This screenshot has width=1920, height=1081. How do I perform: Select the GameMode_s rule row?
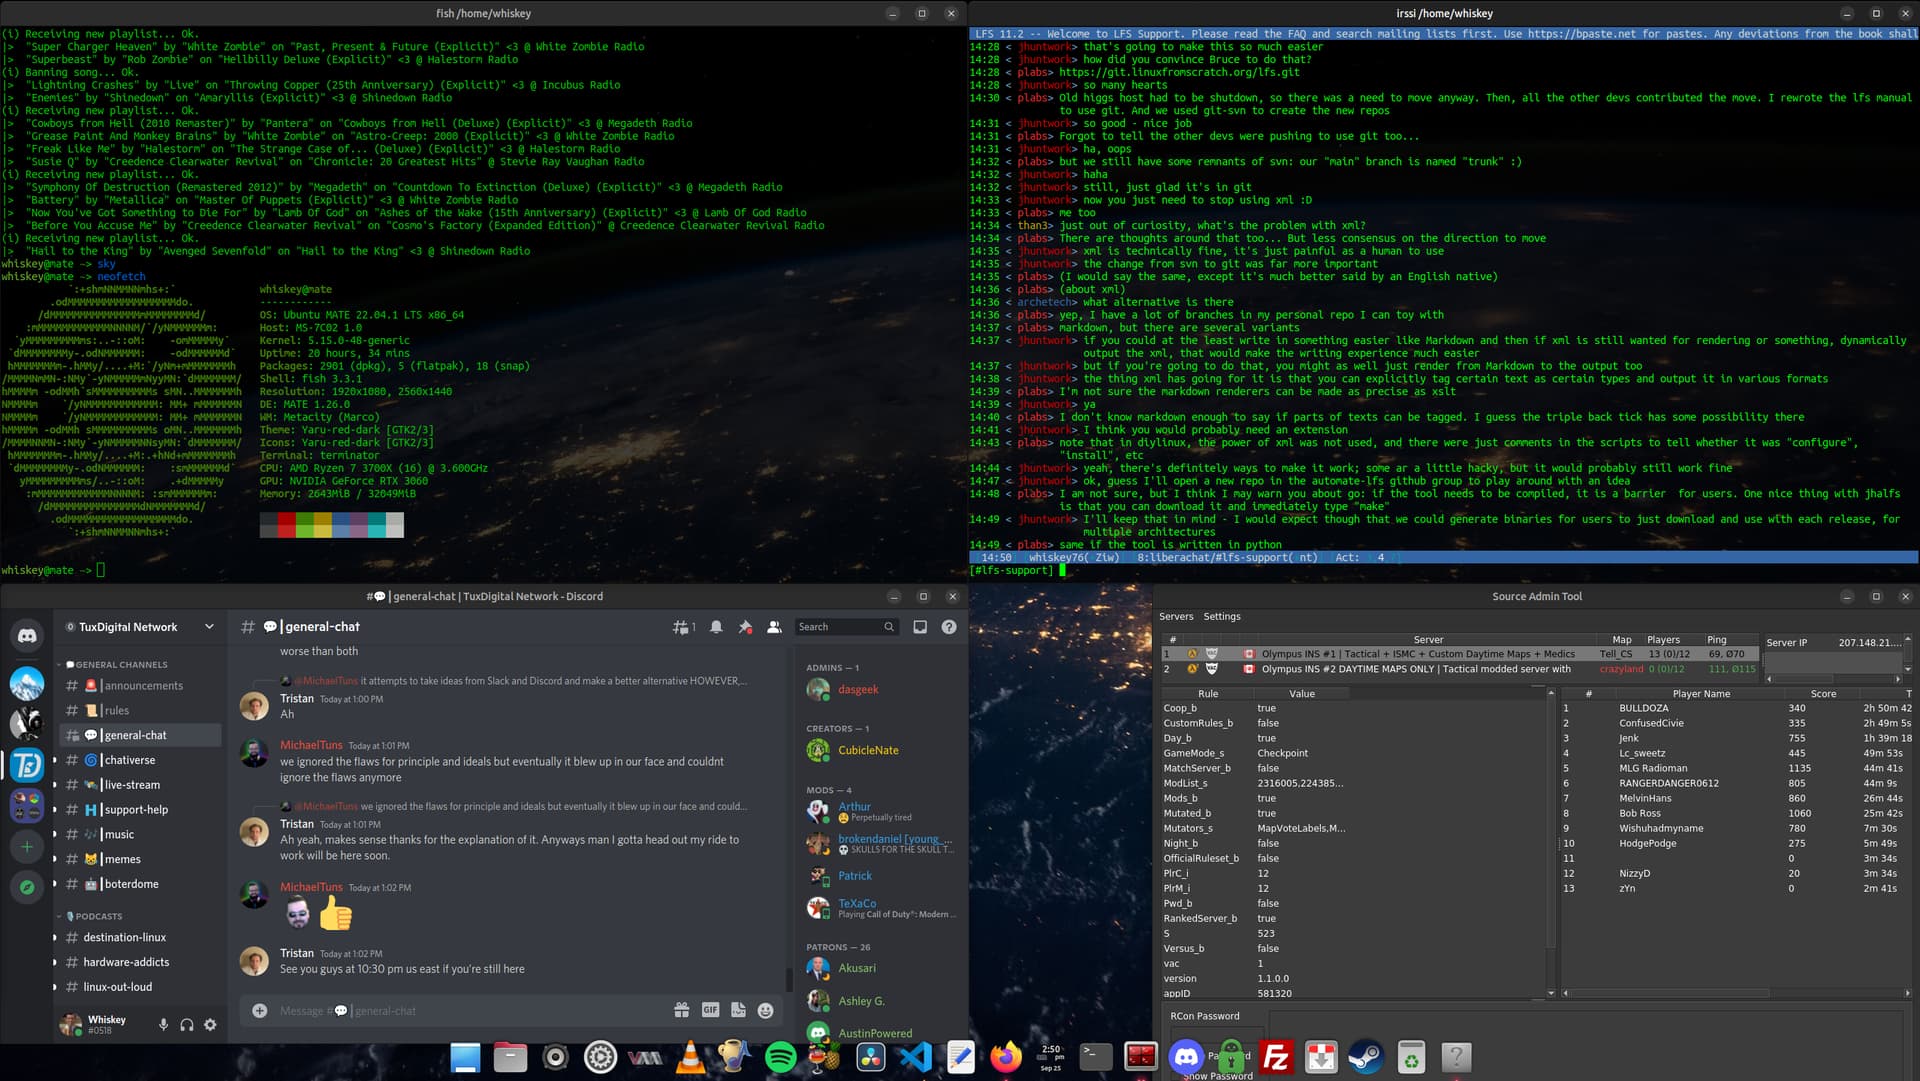[1353, 753]
